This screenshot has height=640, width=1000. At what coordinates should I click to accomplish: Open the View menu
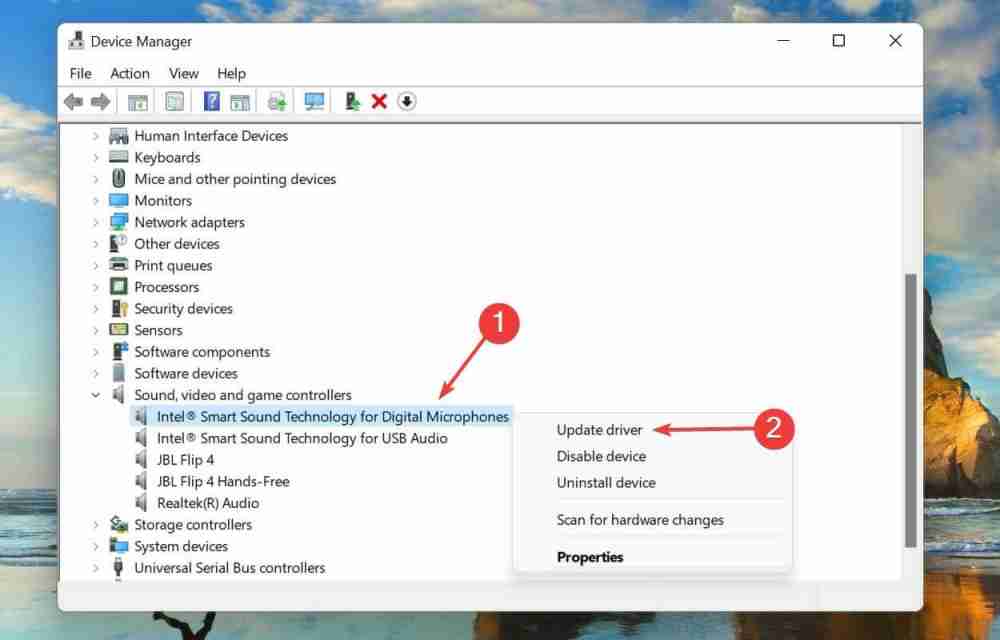point(184,73)
